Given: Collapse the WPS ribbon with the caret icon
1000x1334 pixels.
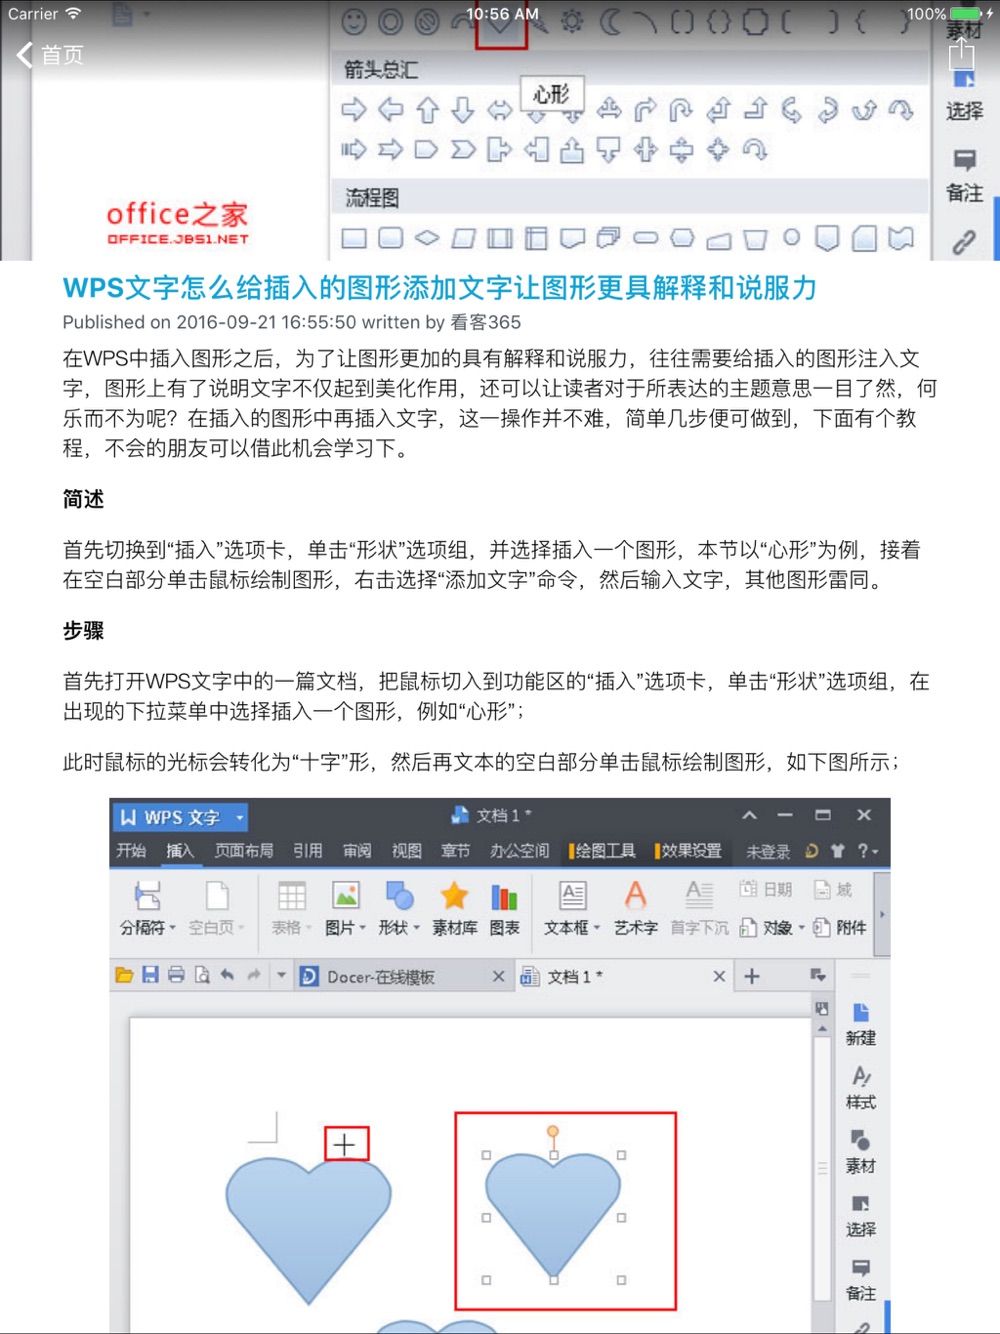Looking at the screenshot, I should tap(749, 815).
